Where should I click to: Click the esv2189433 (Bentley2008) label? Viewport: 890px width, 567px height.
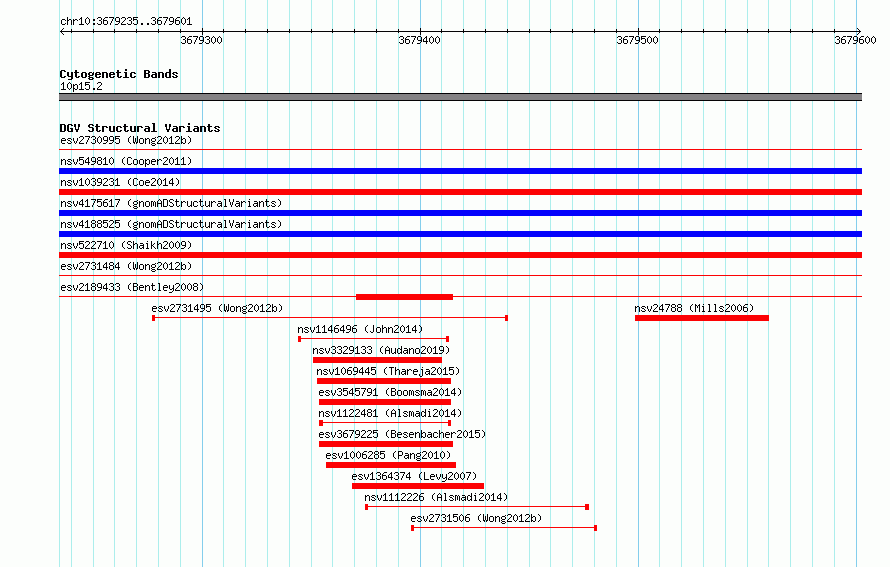132,287
